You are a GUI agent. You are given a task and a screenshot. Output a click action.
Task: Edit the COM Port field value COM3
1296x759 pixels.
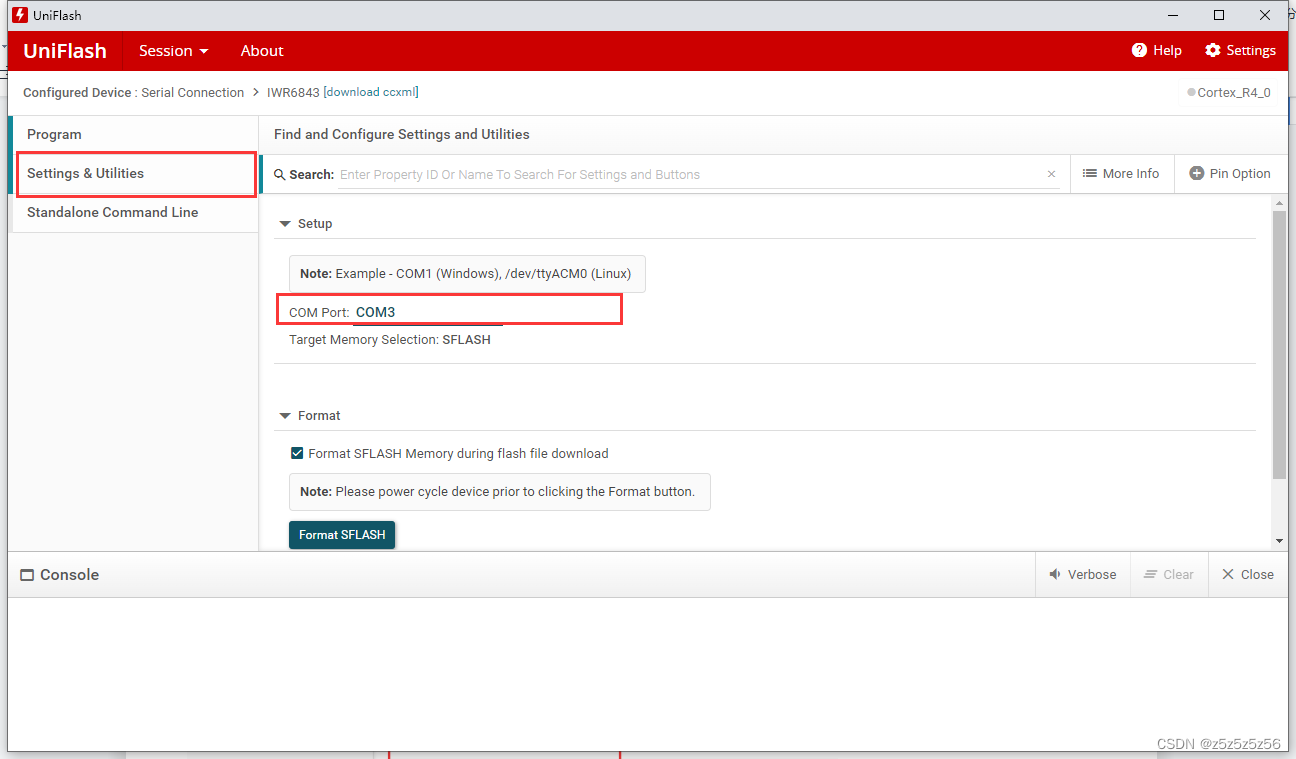pos(428,312)
